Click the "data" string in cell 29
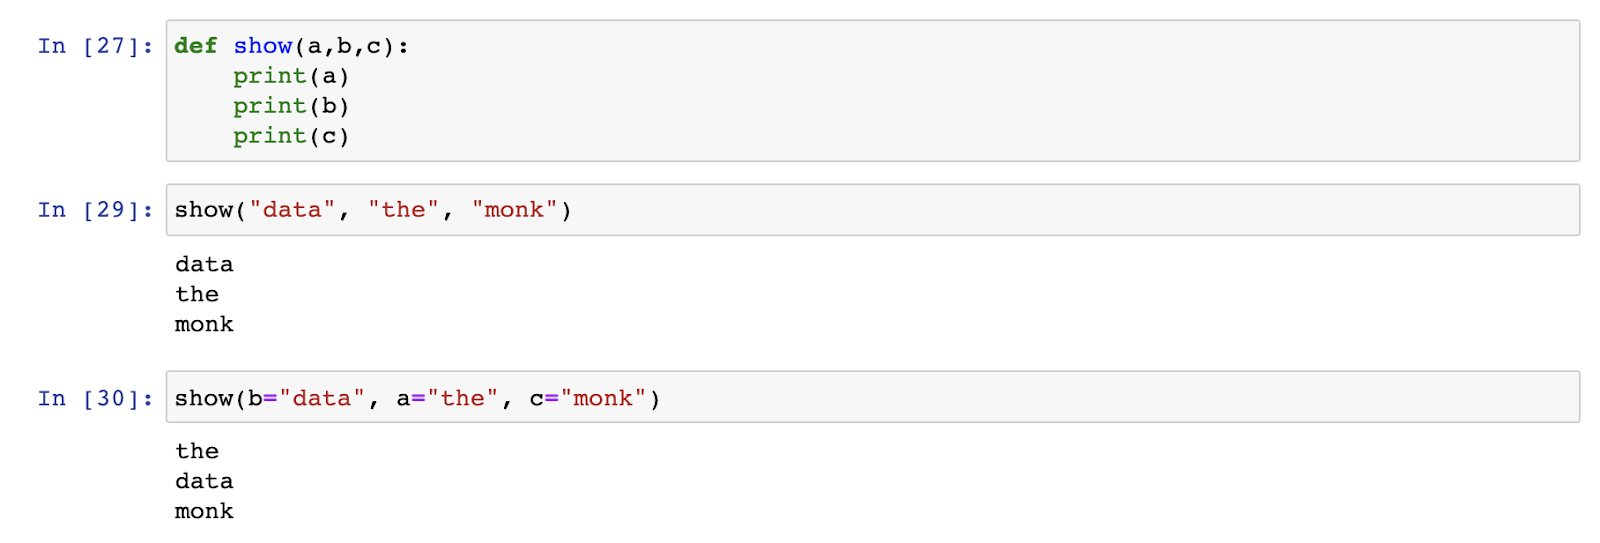Viewport: 1600px width, 543px height. [x=292, y=210]
